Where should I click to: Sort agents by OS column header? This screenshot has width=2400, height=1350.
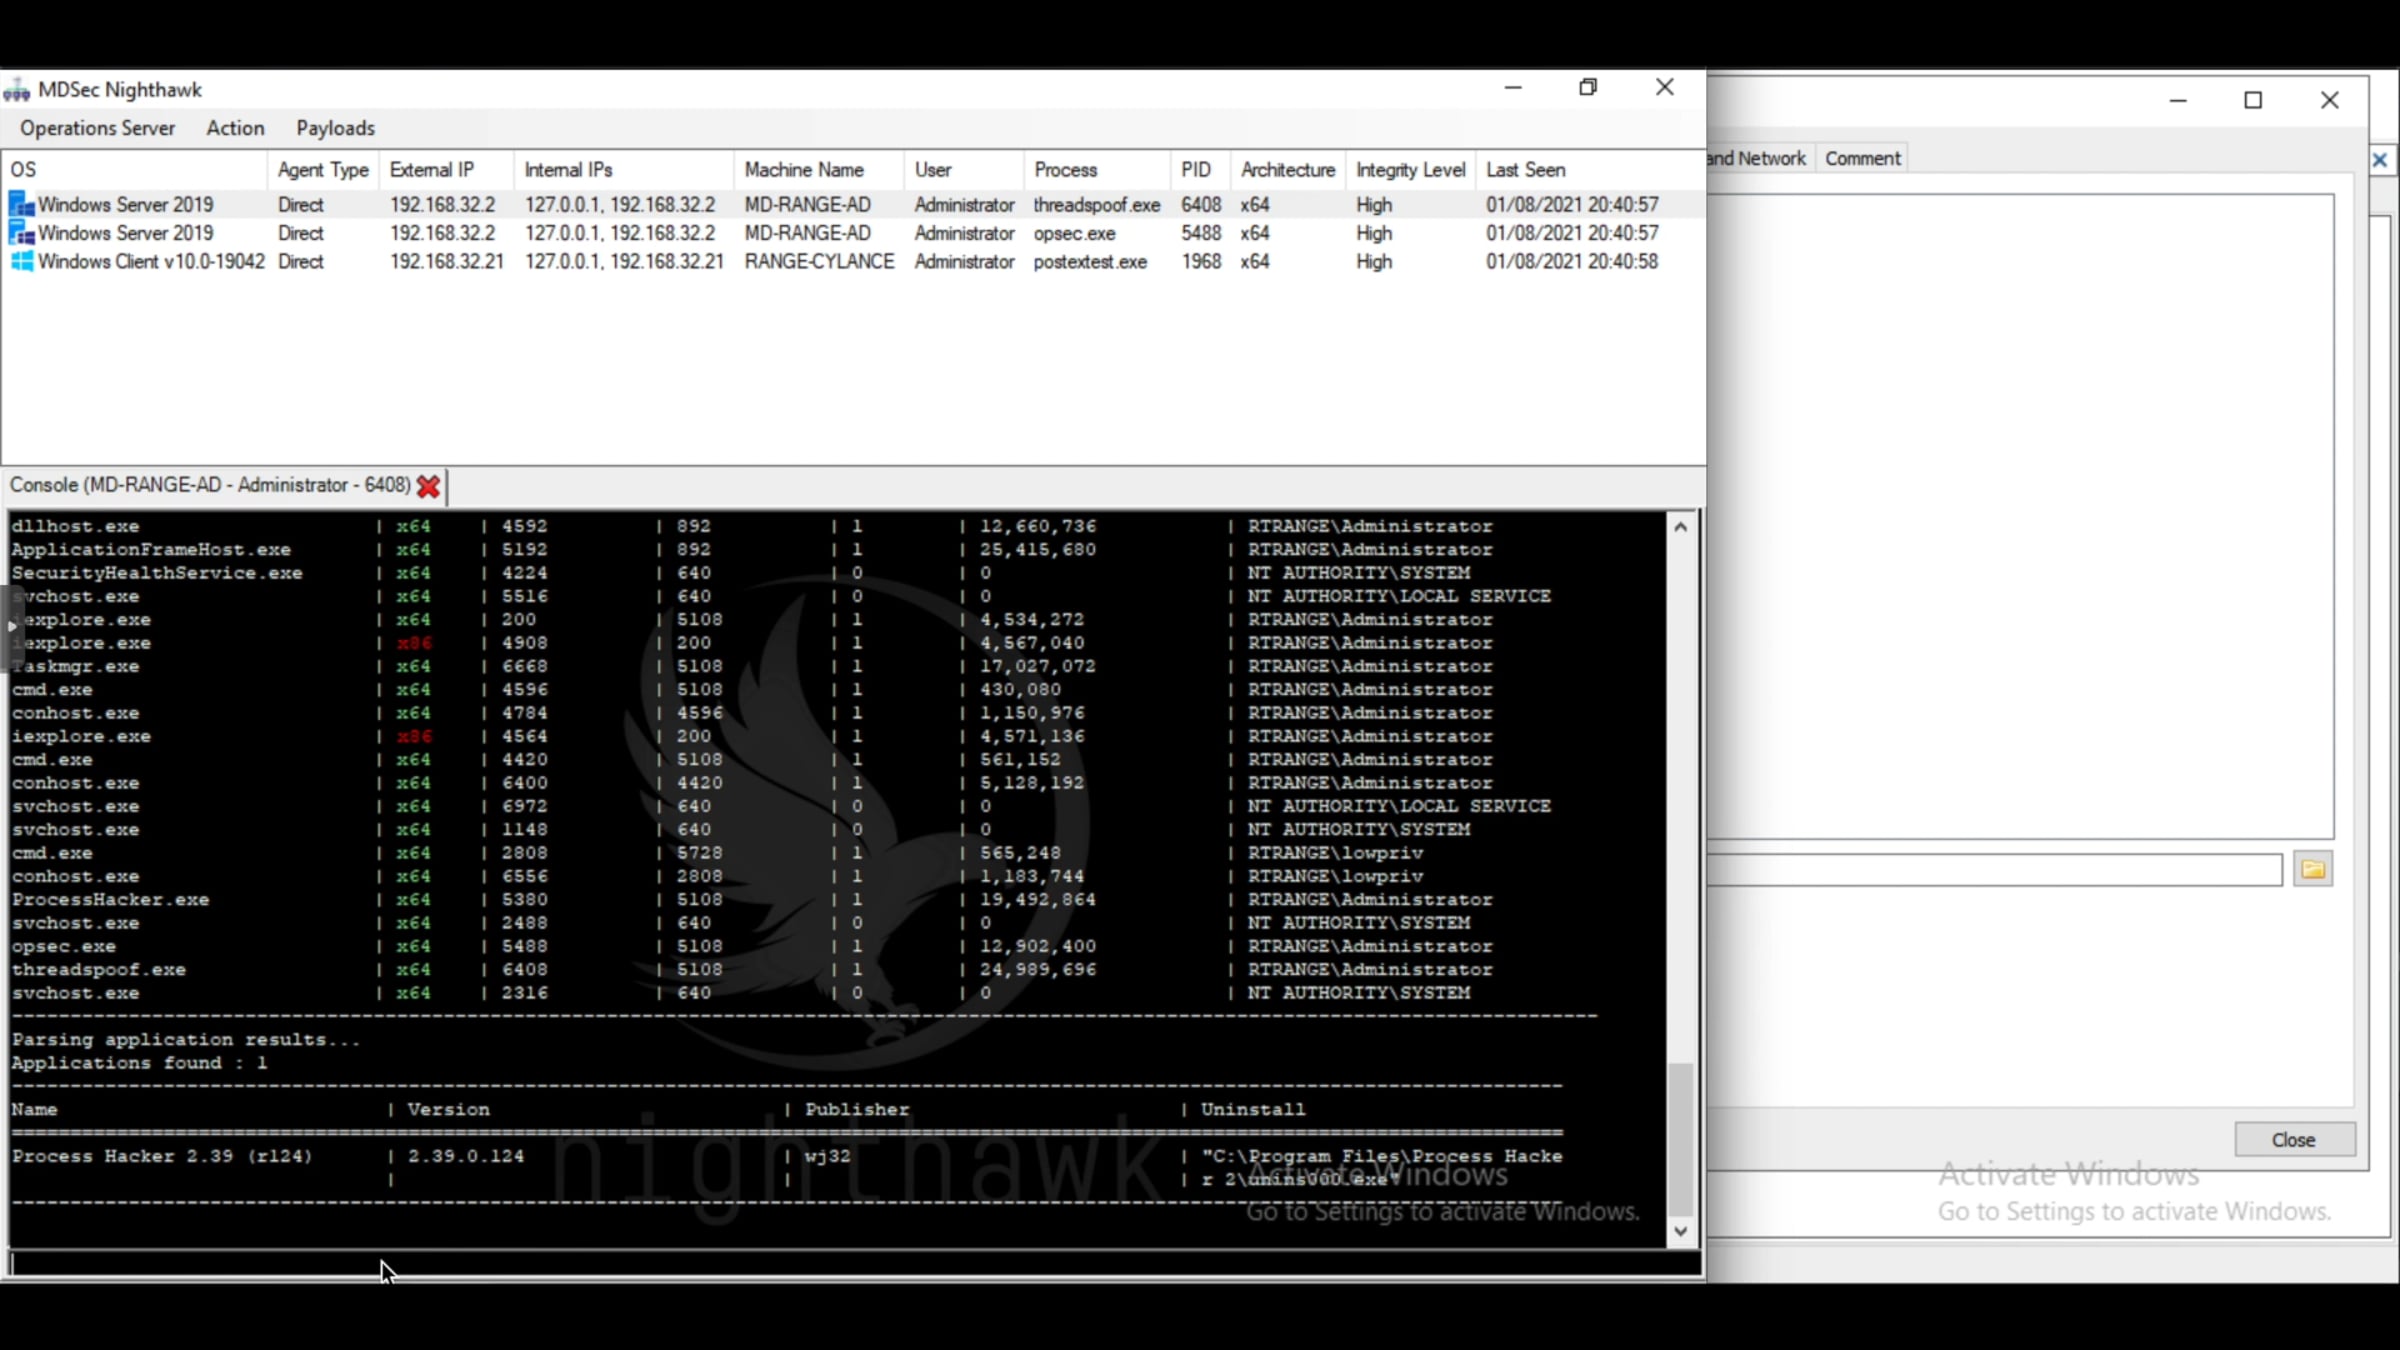[x=134, y=170]
